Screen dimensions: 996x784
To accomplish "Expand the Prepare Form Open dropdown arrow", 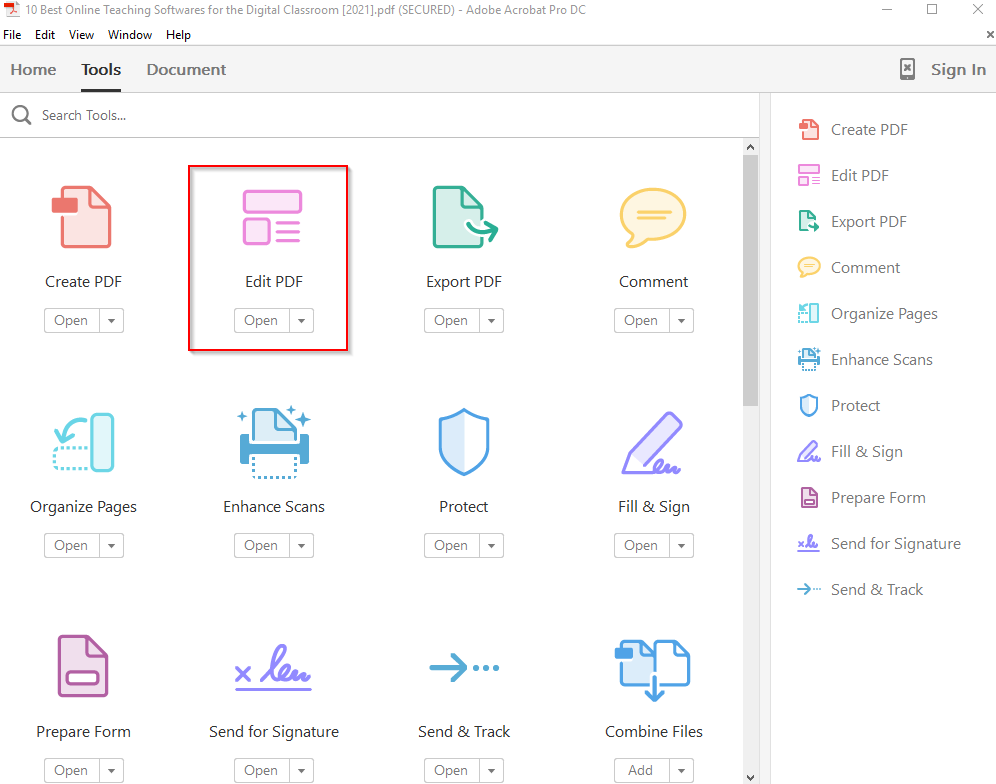I will point(111,771).
